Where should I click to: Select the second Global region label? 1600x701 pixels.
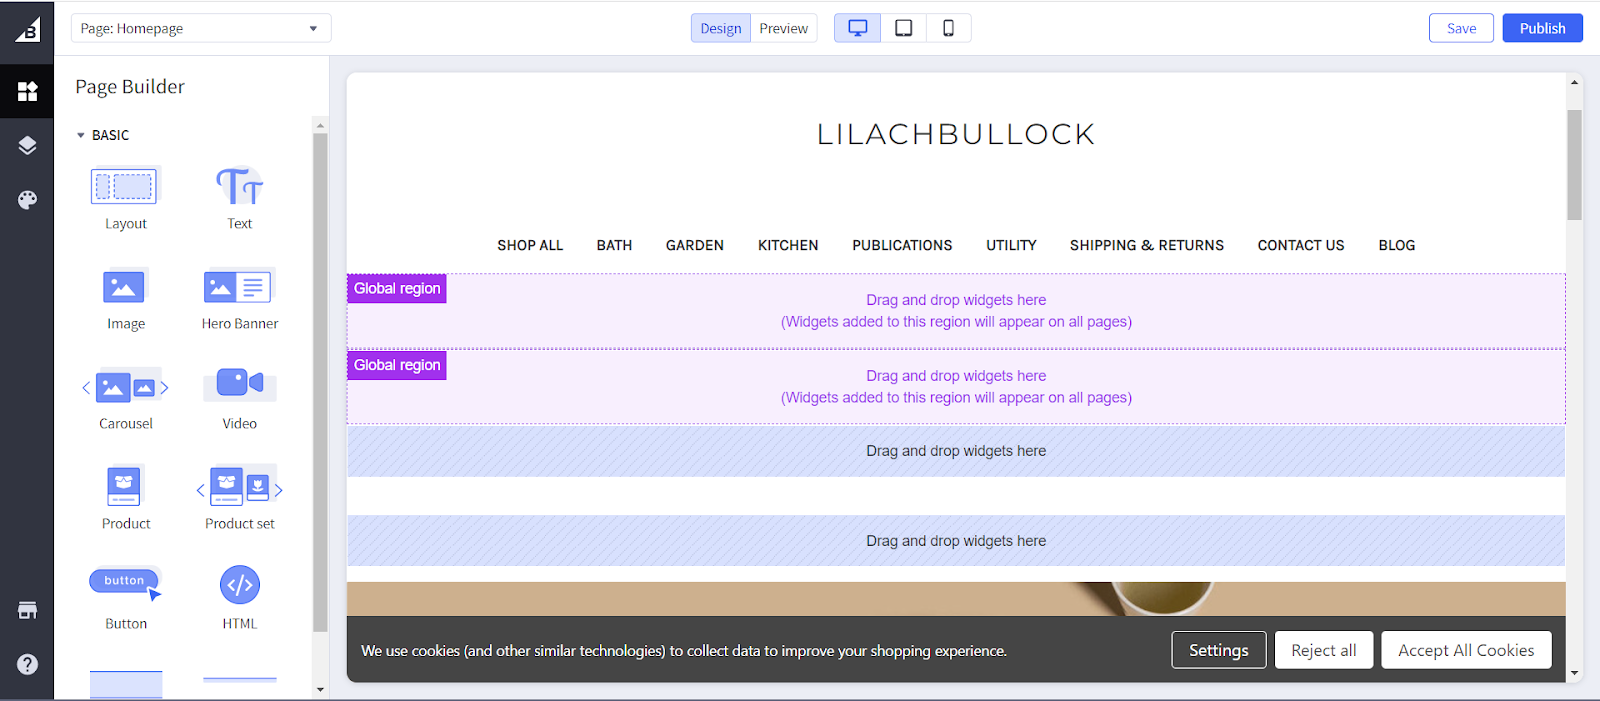coord(397,365)
